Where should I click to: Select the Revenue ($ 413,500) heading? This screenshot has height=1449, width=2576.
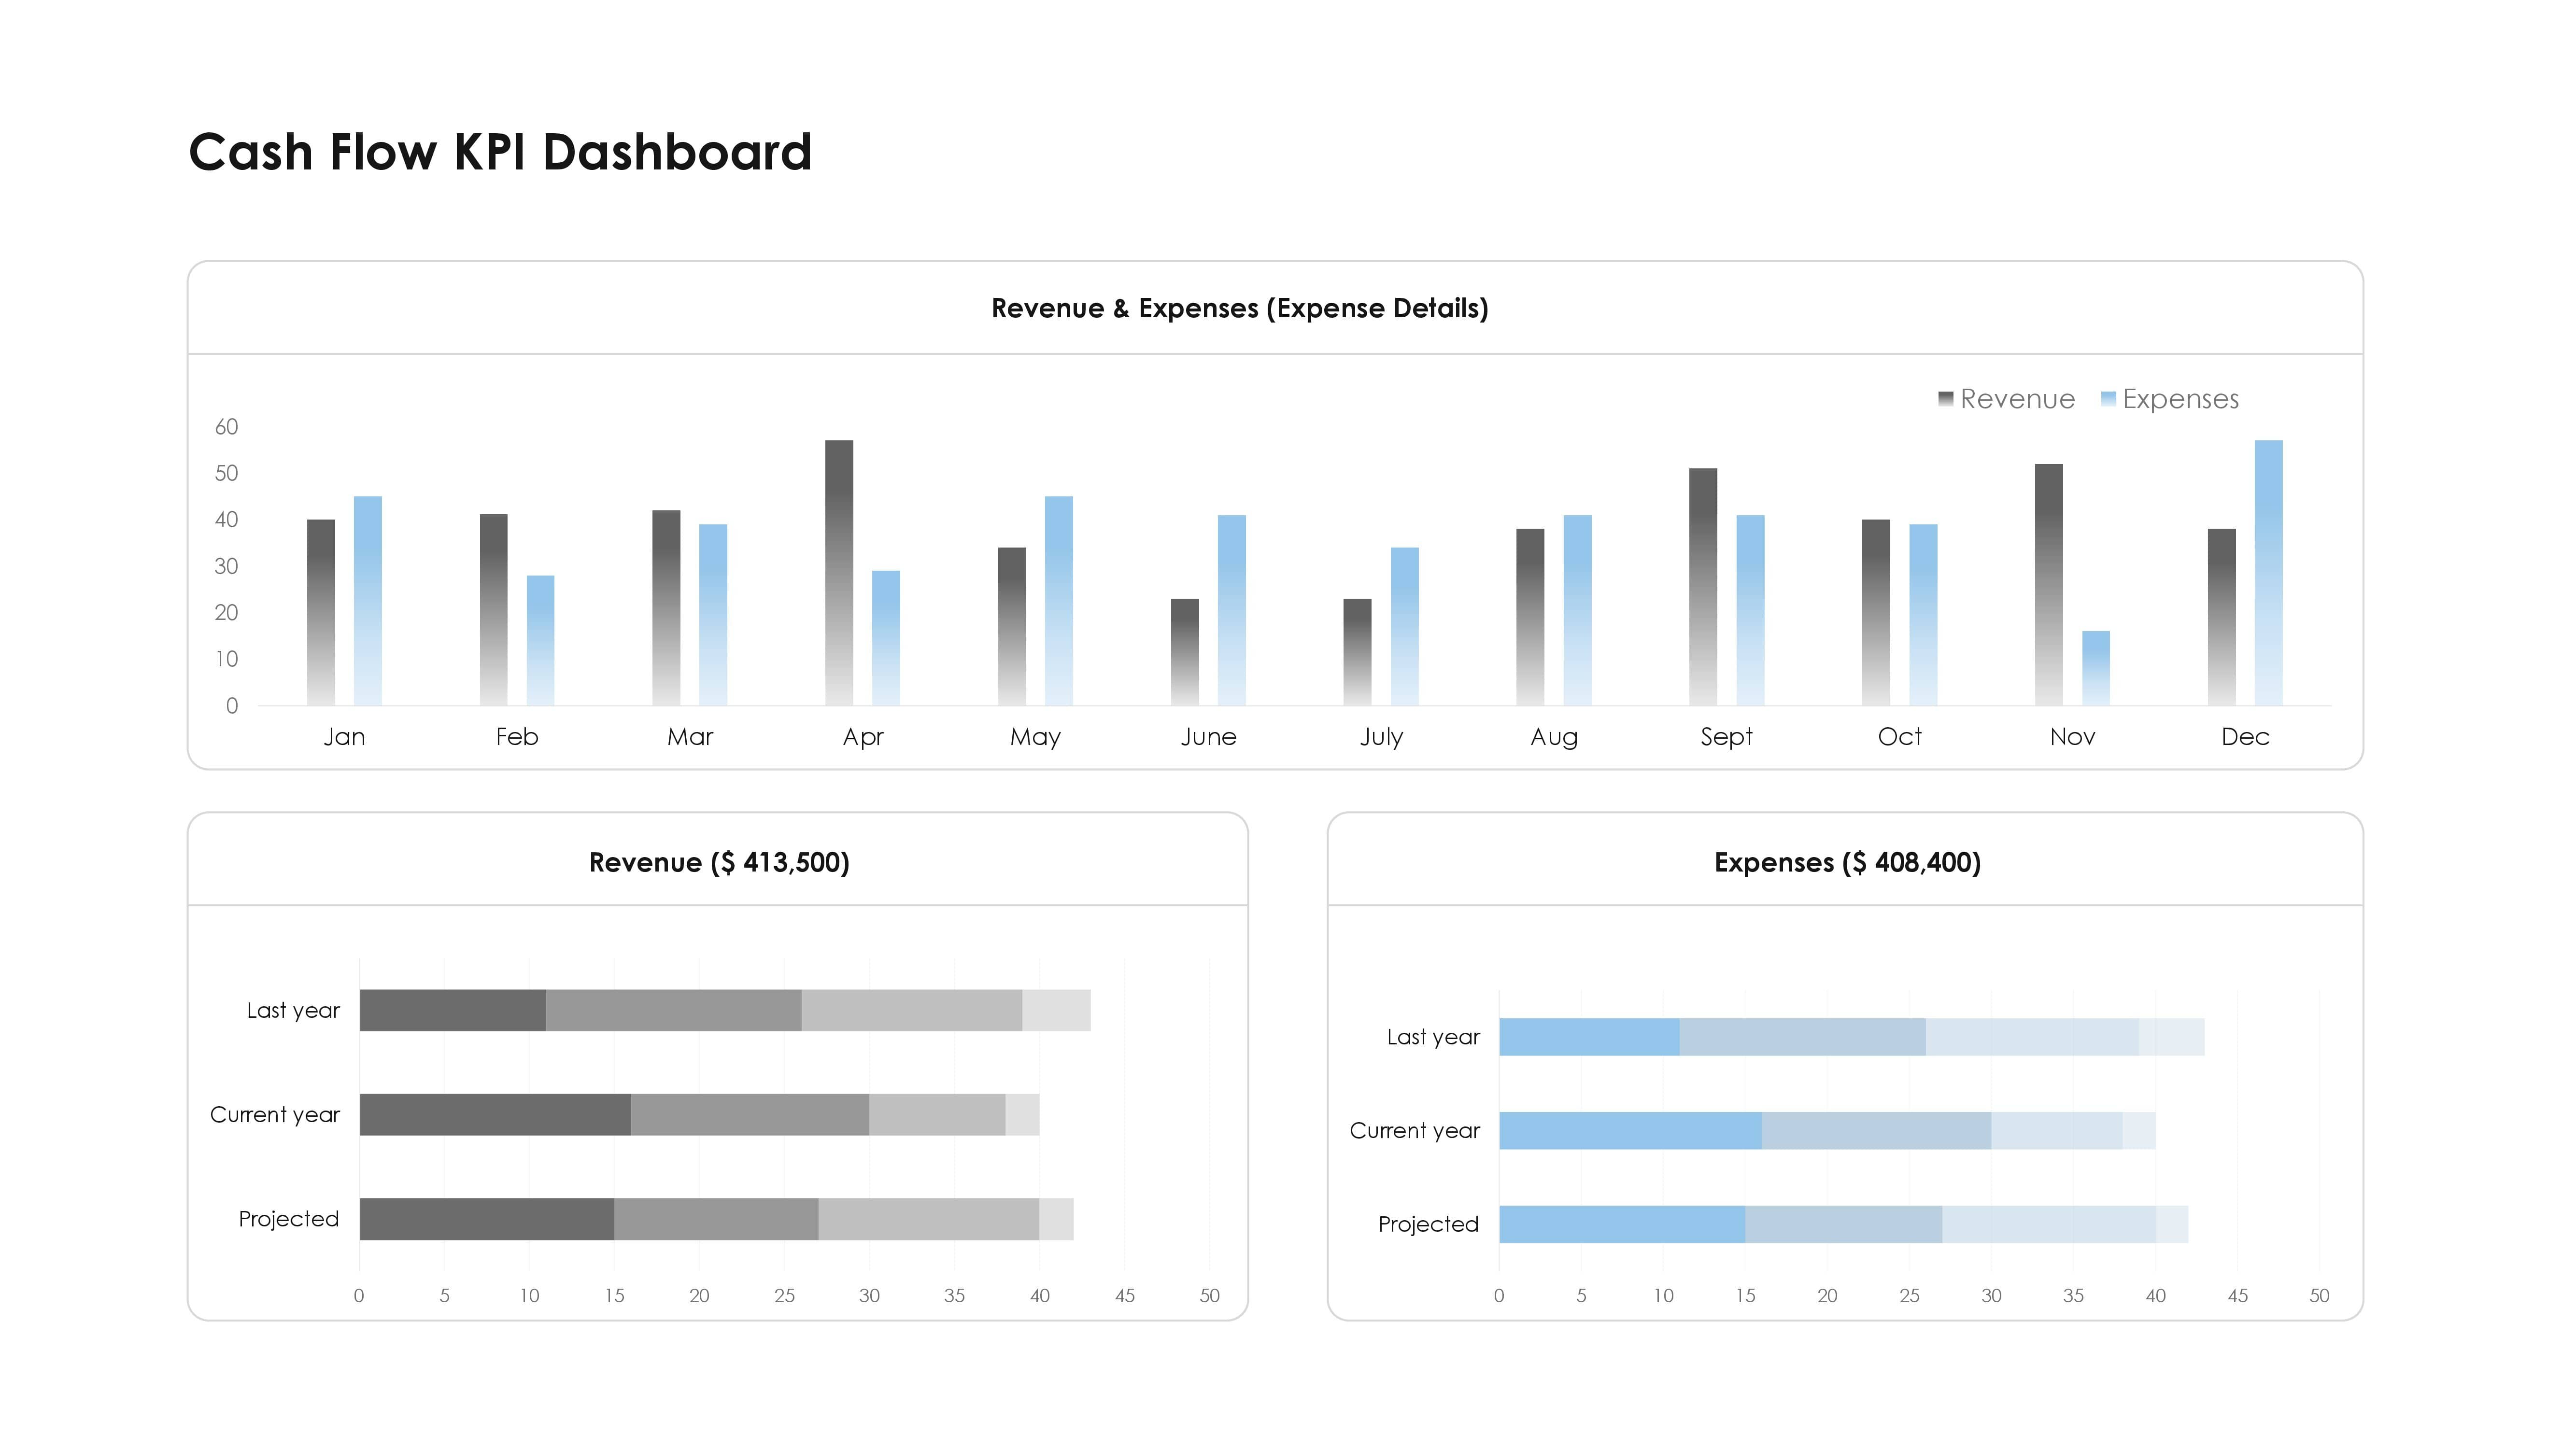pyautogui.click(x=719, y=862)
